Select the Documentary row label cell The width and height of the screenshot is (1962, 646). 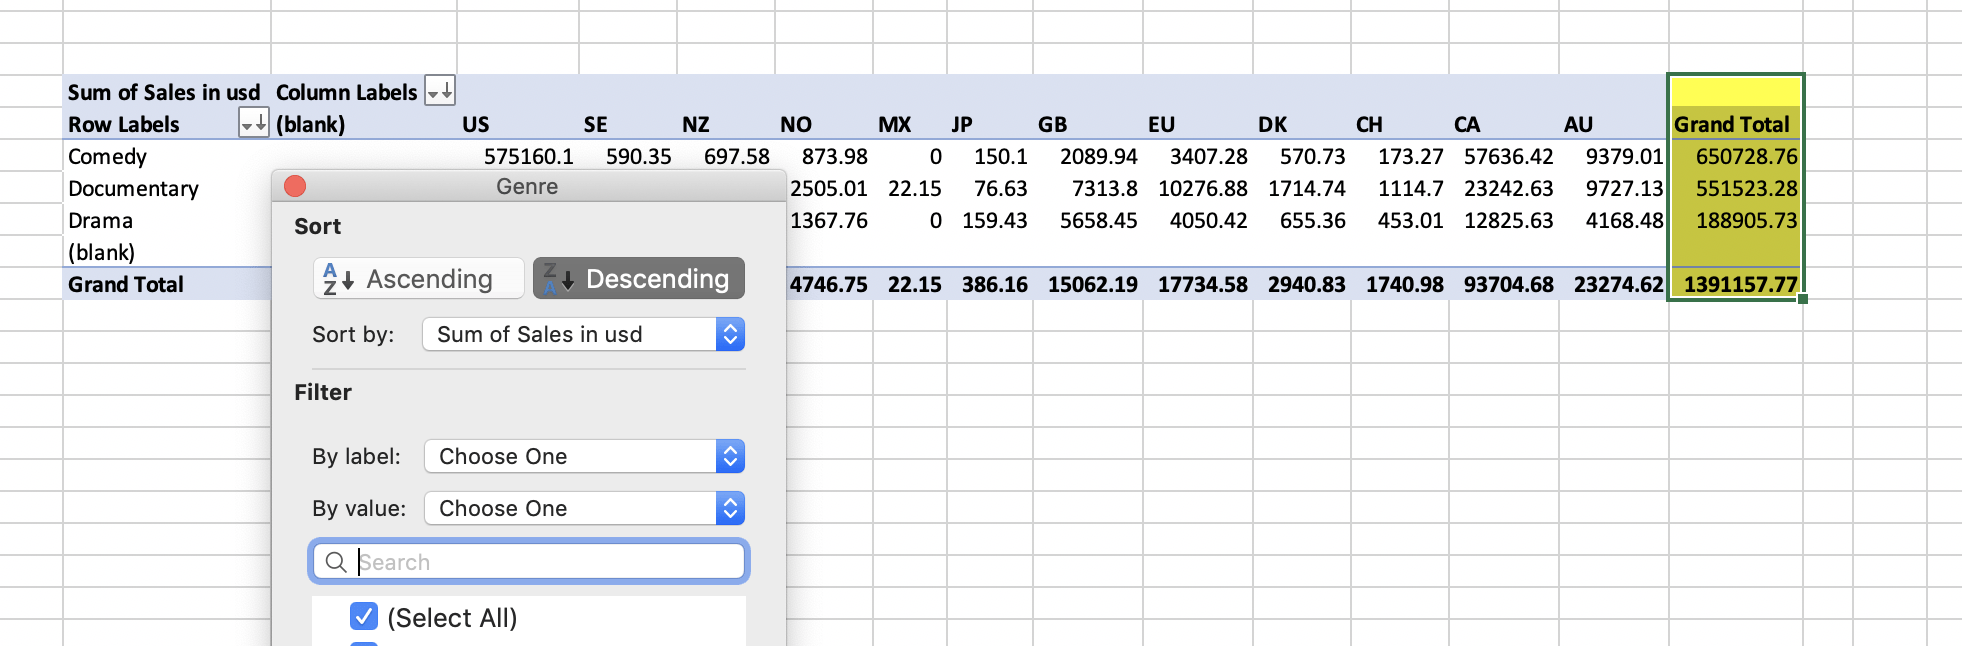tap(134, 189)
